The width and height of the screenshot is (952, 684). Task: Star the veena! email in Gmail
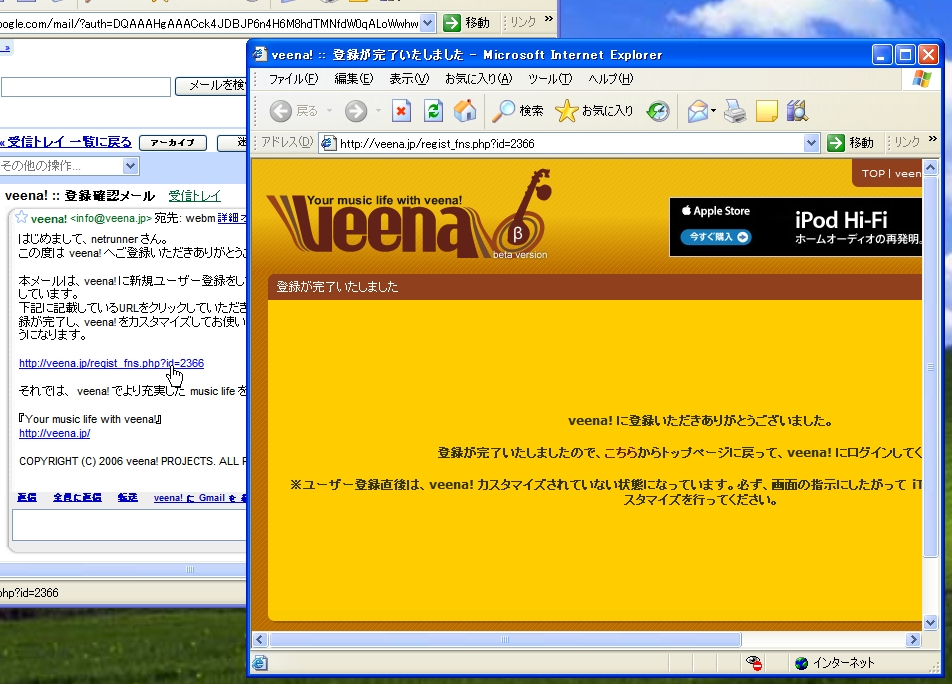[x=21, y=217]
